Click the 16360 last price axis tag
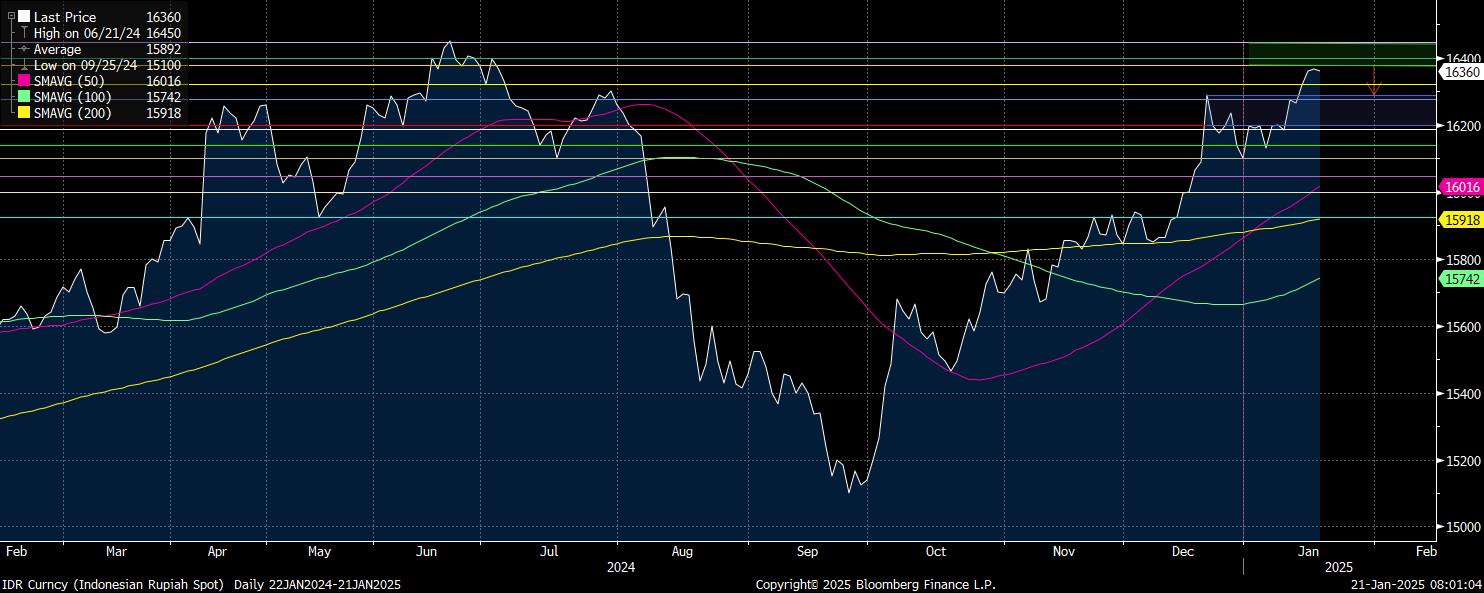This screenshot has height=593, width=1484. pyautogui.click(x=1460, y=72)
